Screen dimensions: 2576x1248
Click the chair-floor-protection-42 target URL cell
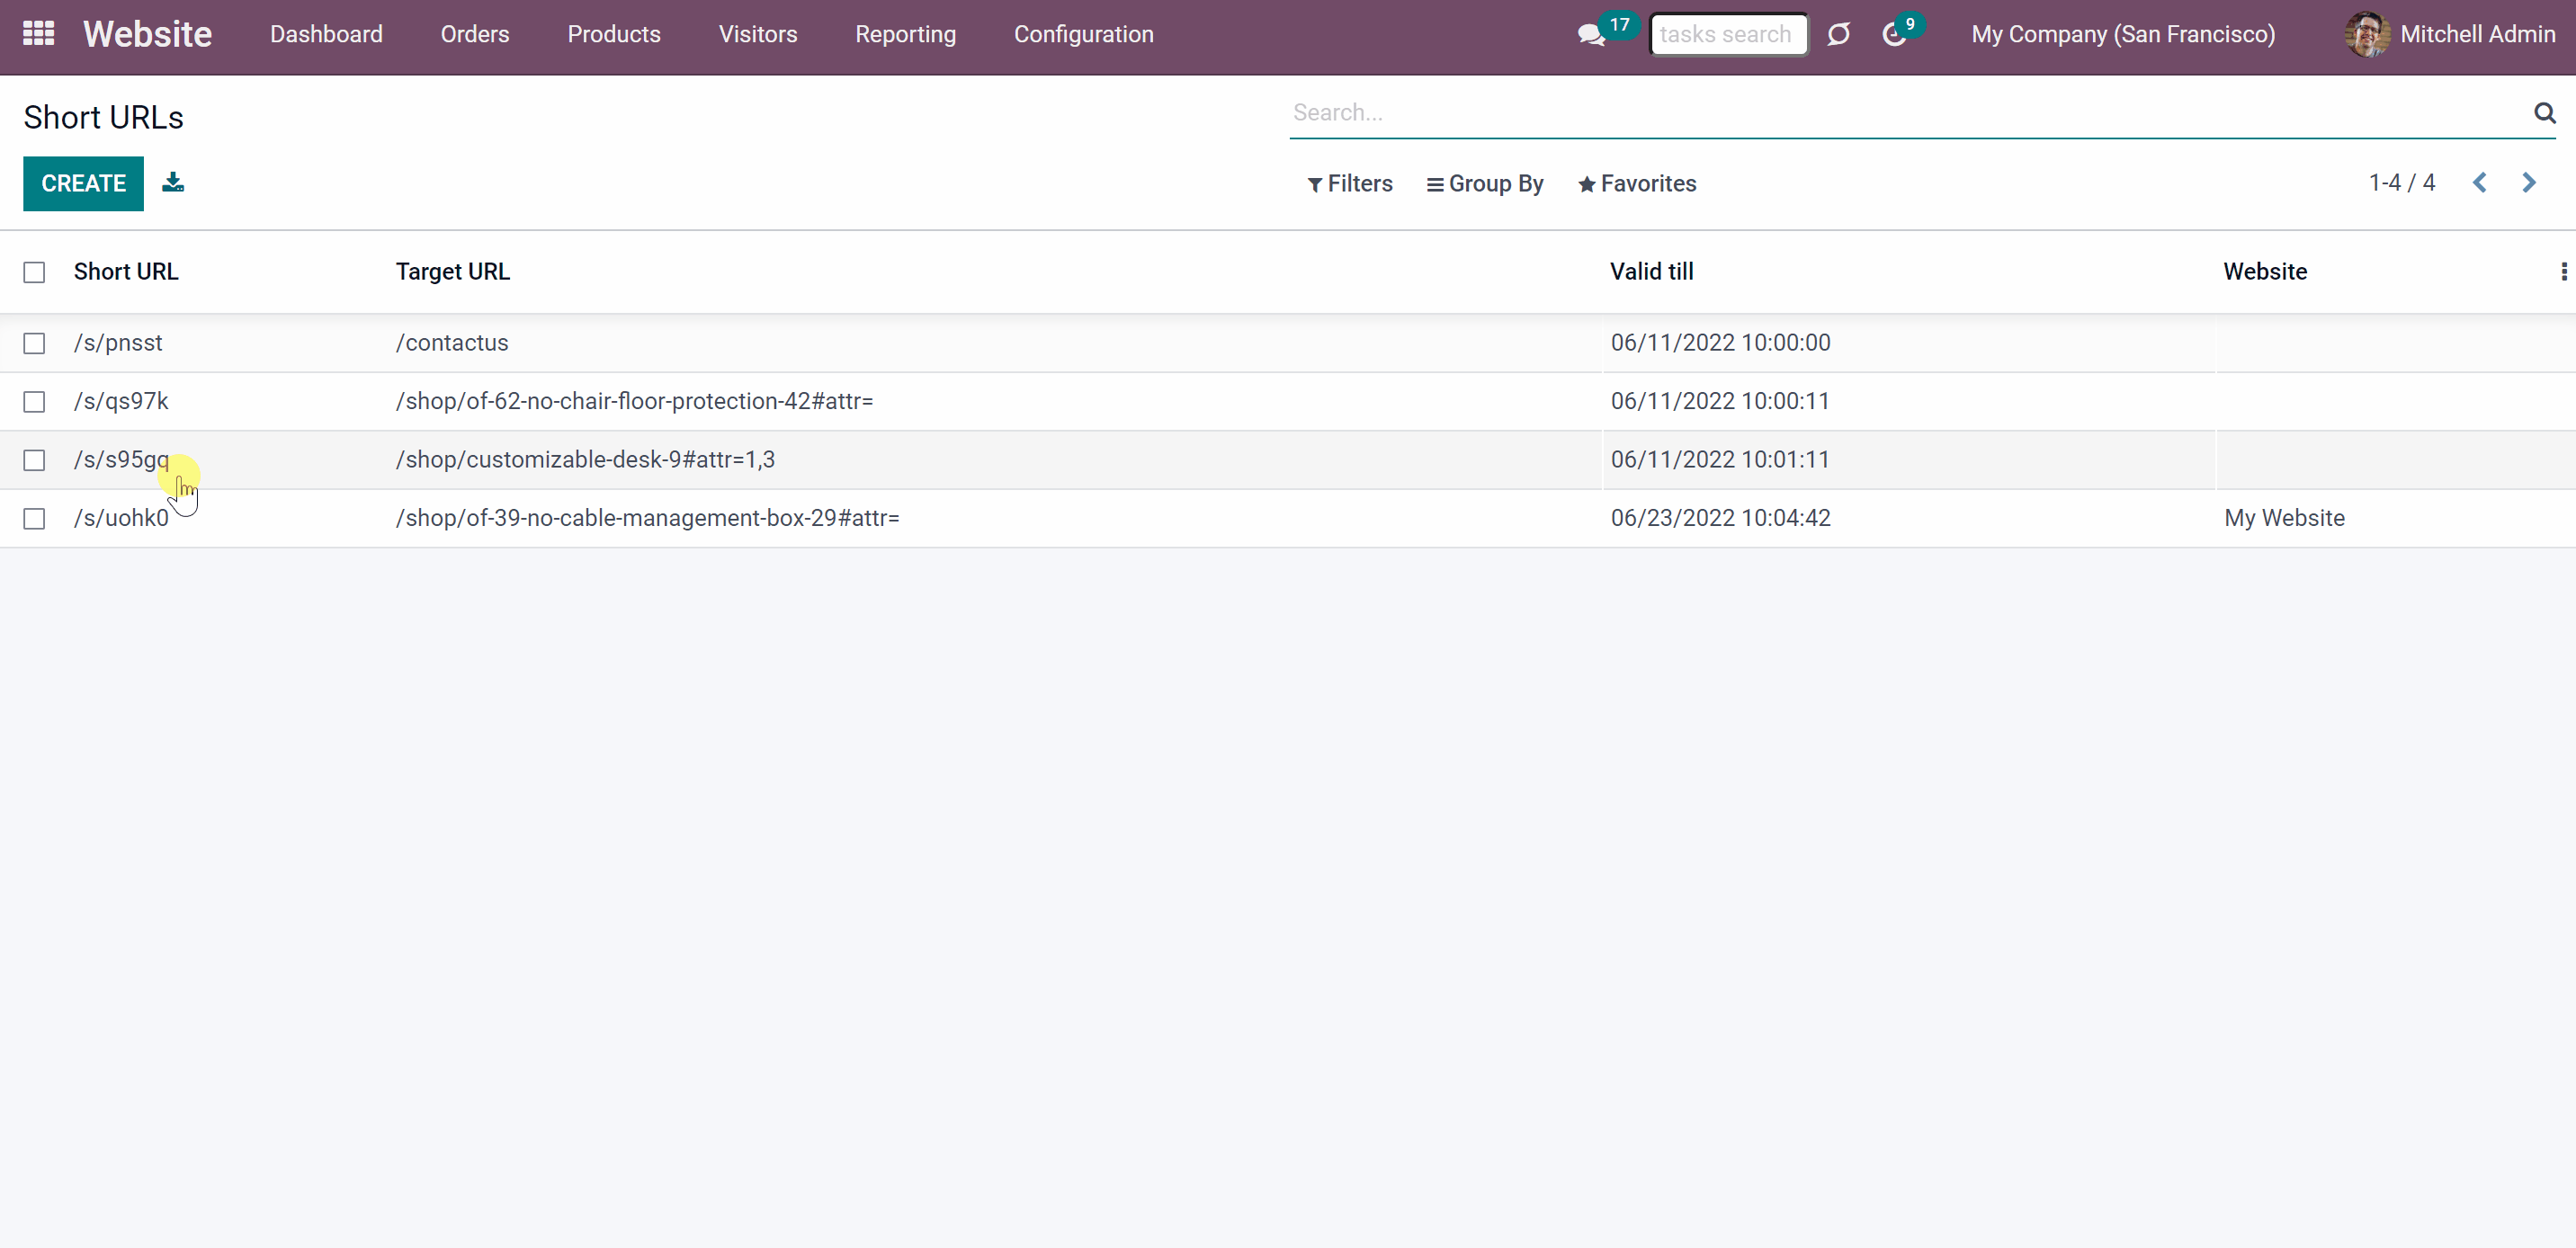(635, 401)
